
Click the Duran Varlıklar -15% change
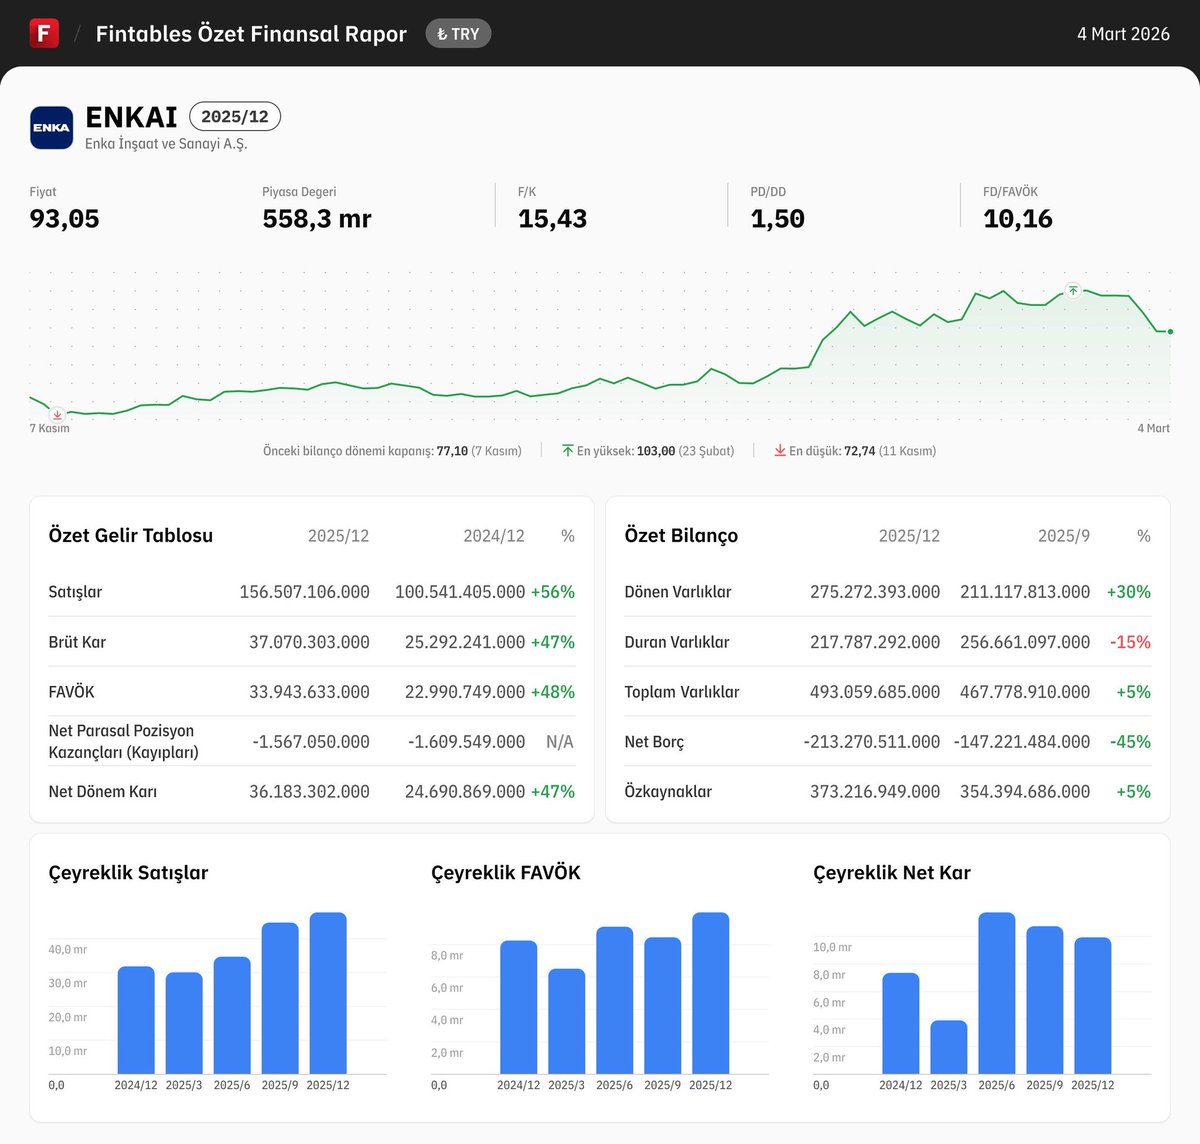click(x=1130, y=642)
